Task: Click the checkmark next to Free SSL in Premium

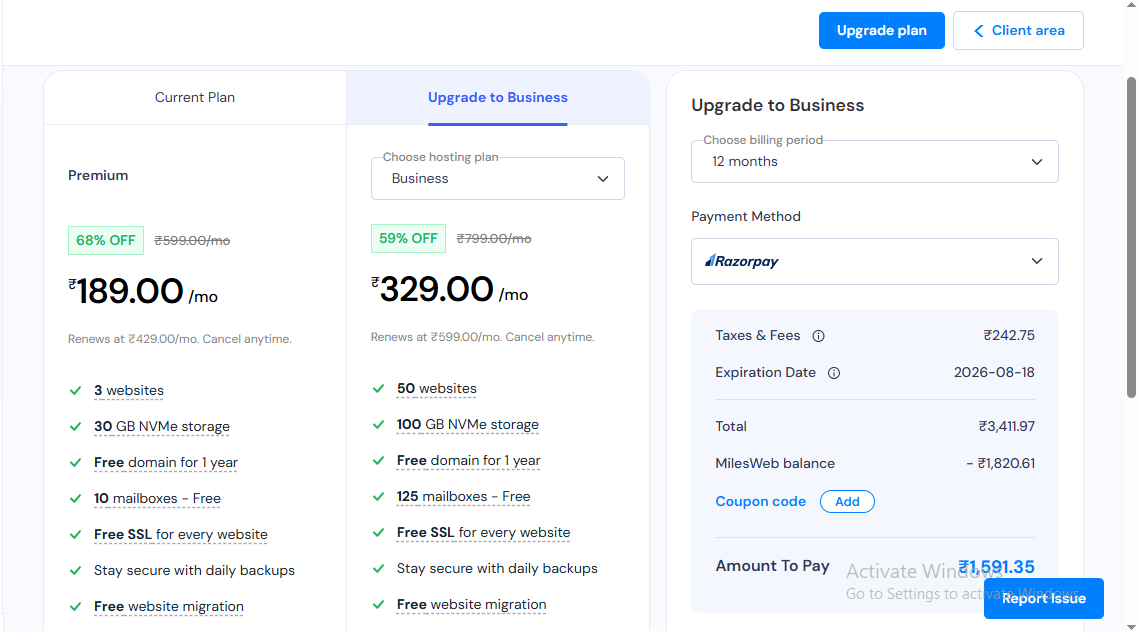Action: pyautogui.click(x=75, y=534)
